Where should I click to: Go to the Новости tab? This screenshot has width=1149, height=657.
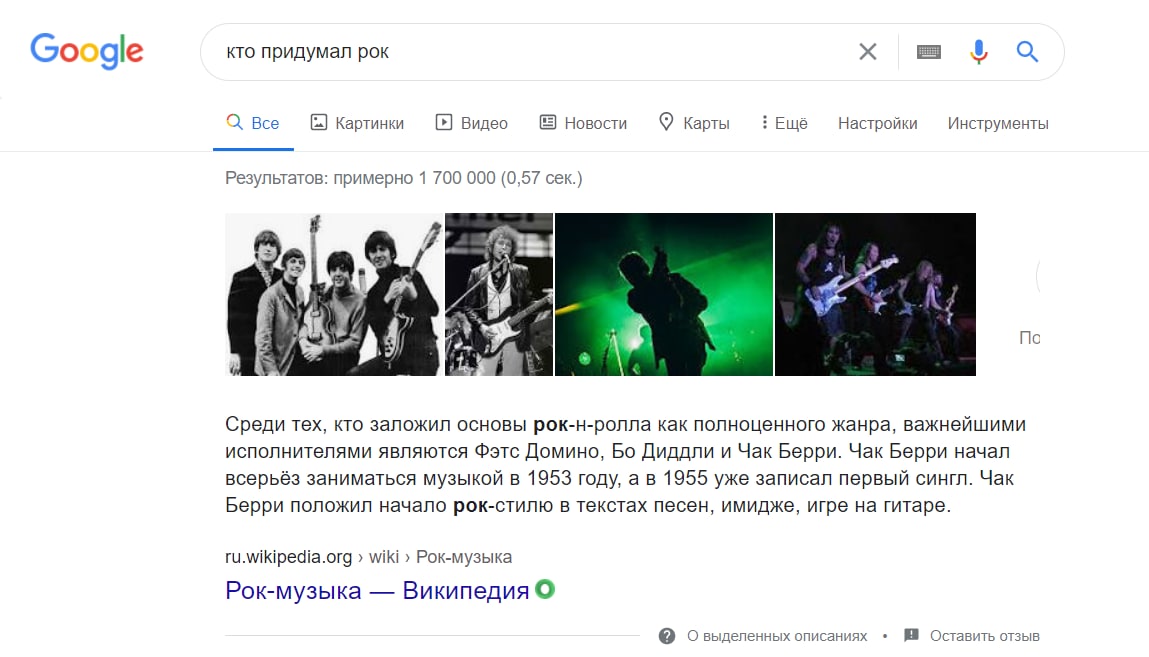583,123
